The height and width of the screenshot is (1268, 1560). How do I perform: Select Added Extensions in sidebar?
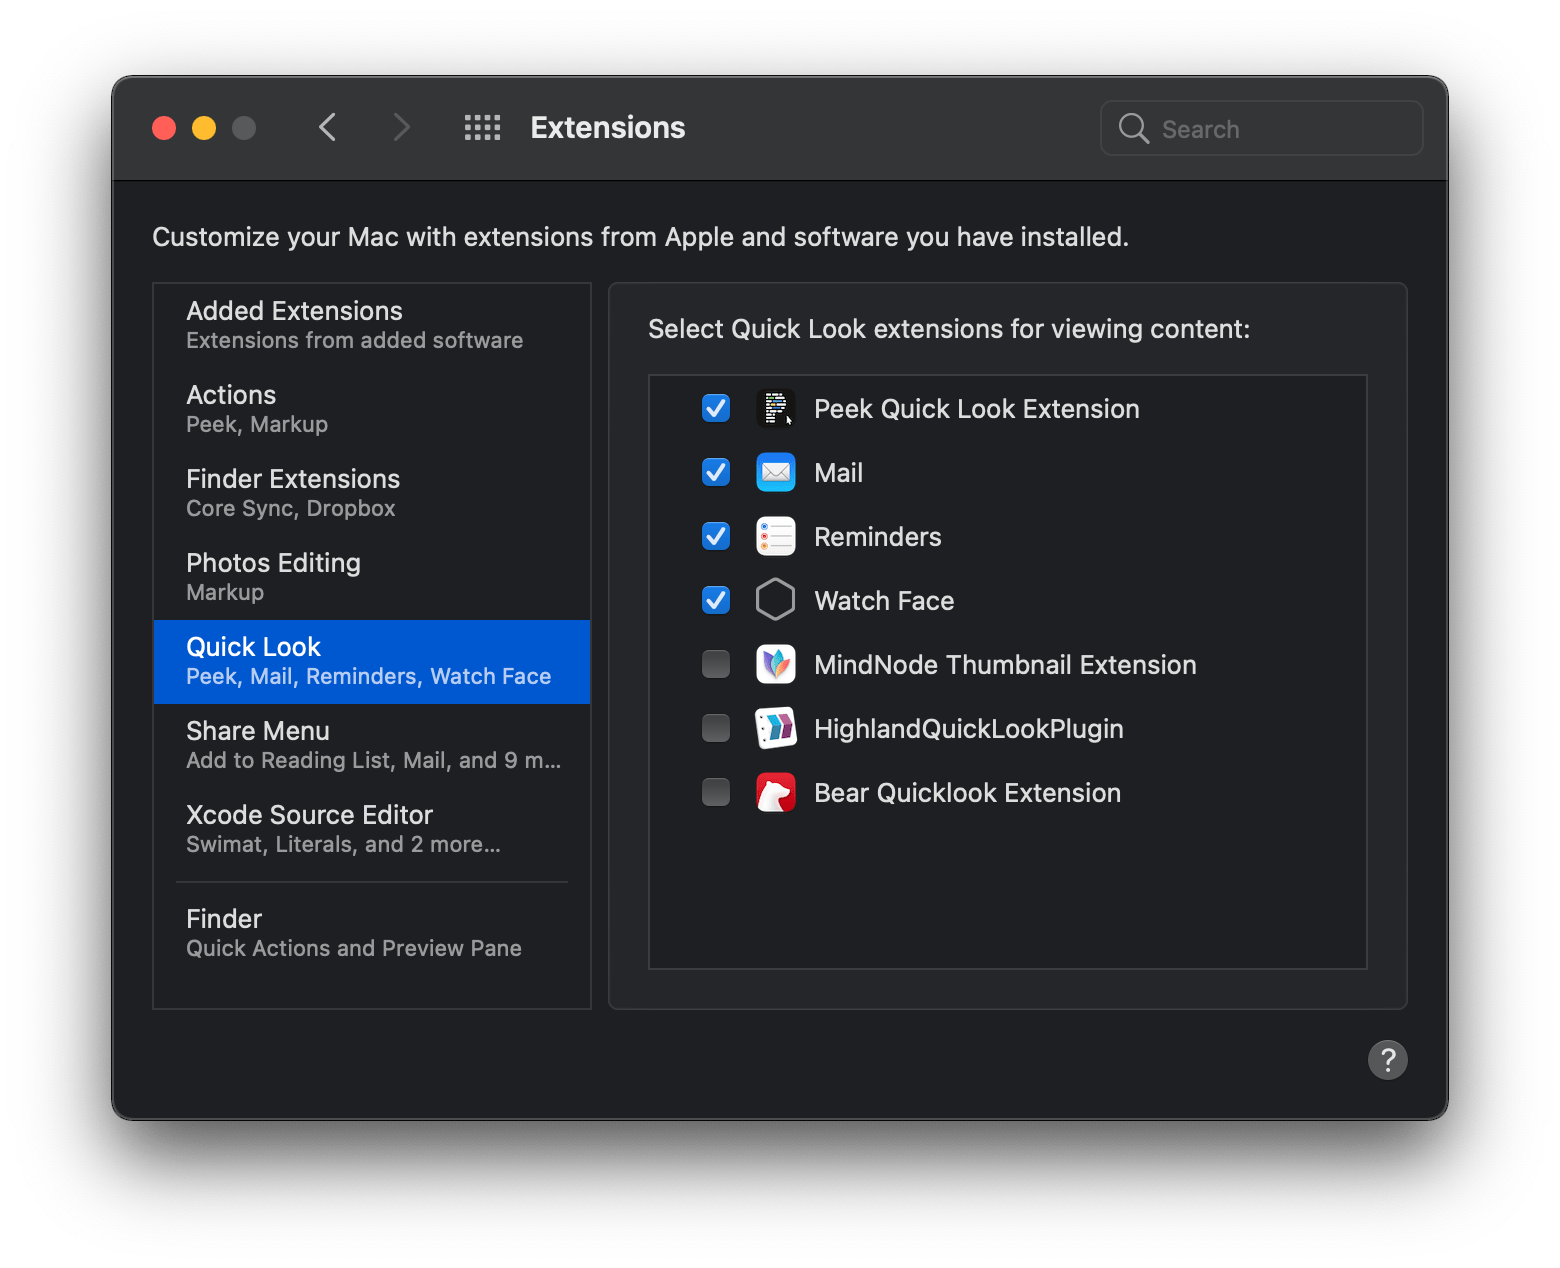point(372,325)
